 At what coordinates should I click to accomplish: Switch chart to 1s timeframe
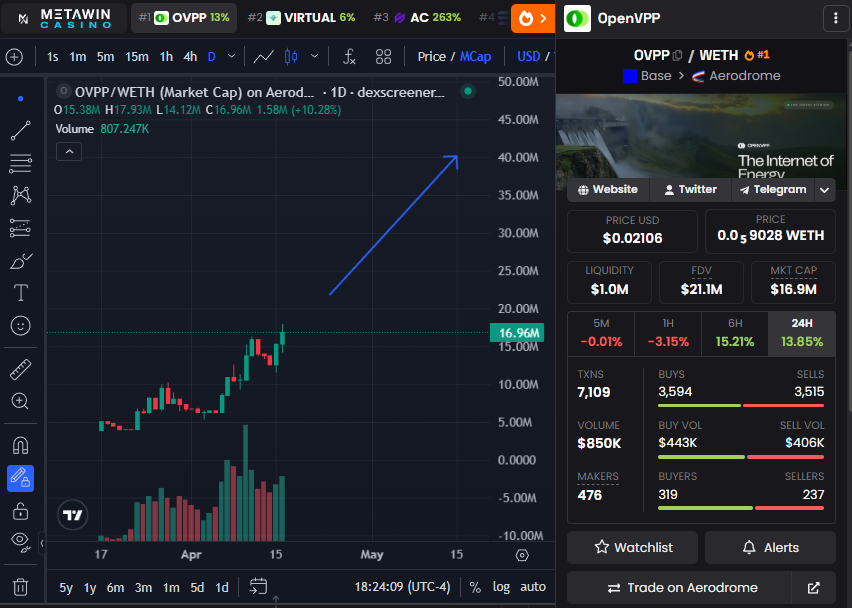pos(53,57)
